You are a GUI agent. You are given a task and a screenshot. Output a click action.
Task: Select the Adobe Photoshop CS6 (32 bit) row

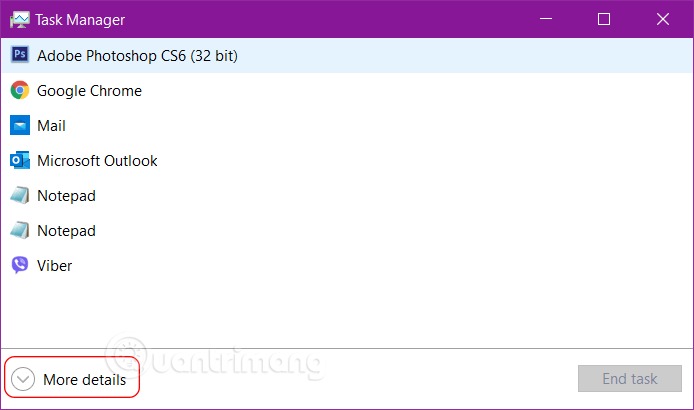(347, 55)
